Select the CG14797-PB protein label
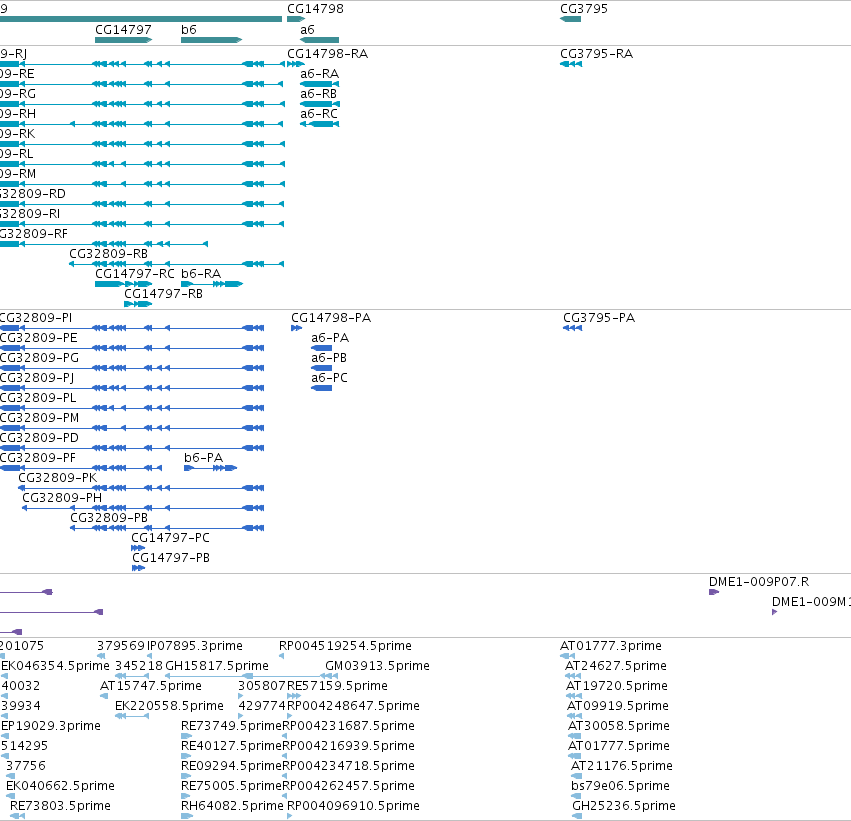 171,558
